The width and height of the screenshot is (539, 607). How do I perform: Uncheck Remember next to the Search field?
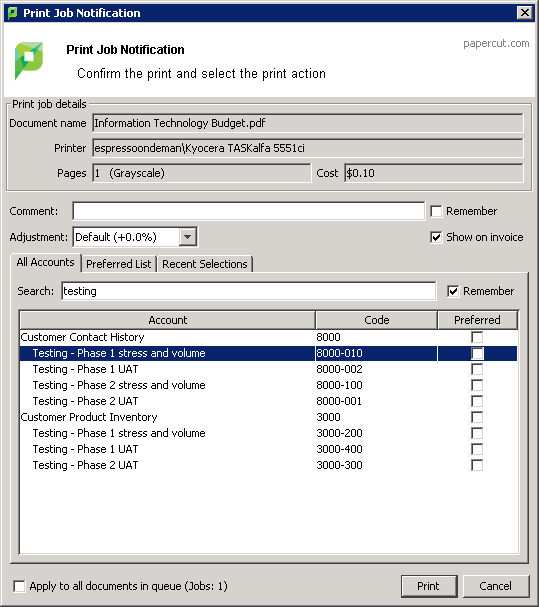pos(453,291)
